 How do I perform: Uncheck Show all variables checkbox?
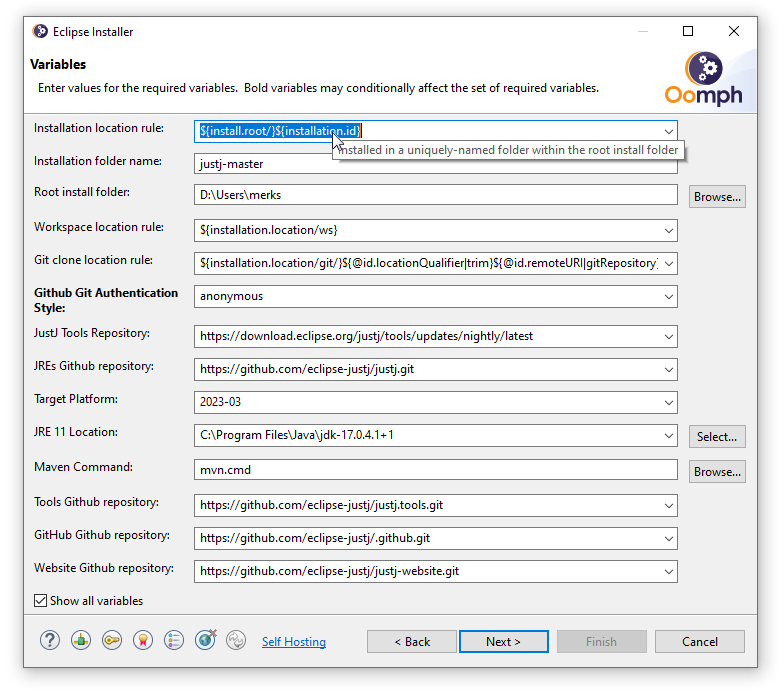41,601
